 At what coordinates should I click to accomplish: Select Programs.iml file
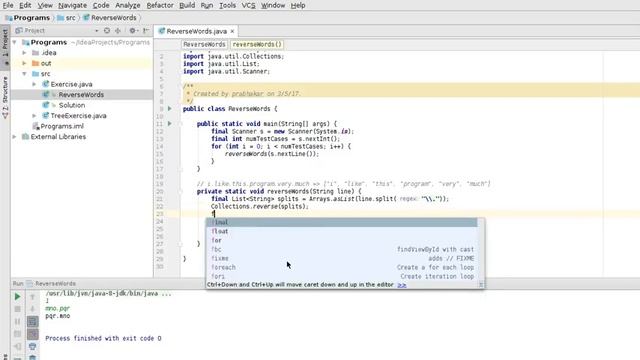(62, 126)
